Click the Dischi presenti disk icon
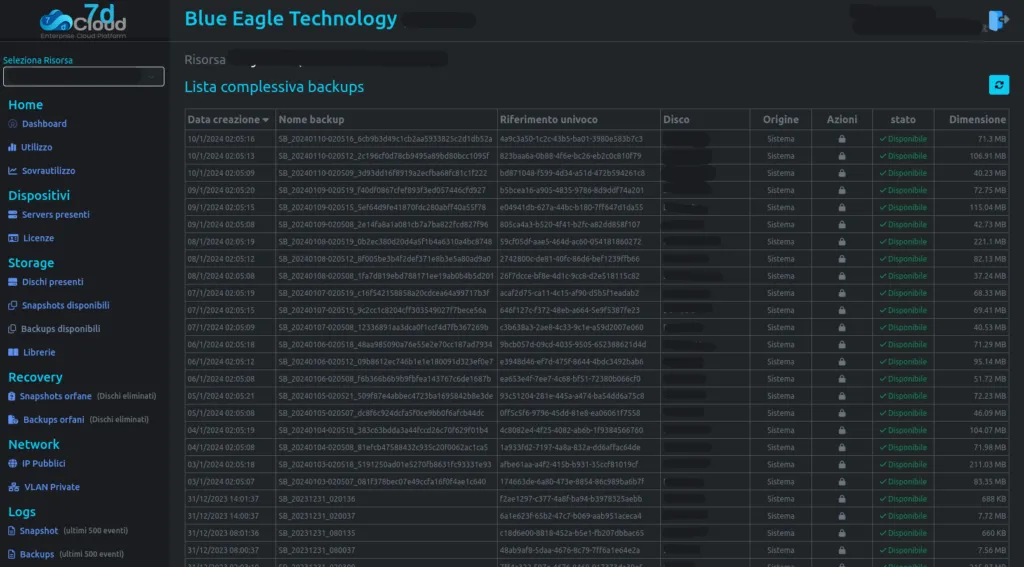Screen dimensions: 1024x567 12,282
